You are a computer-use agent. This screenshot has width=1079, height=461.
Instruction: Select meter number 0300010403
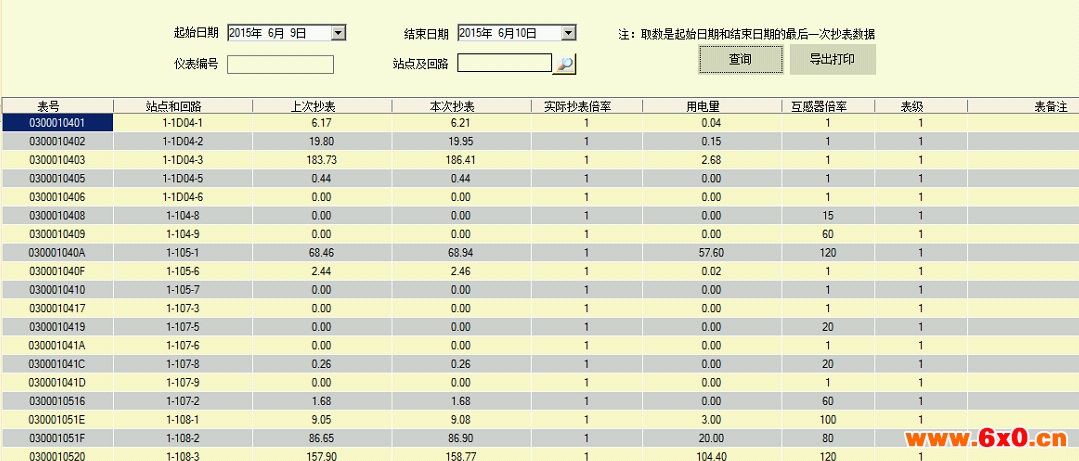click(x=57, y=160)
